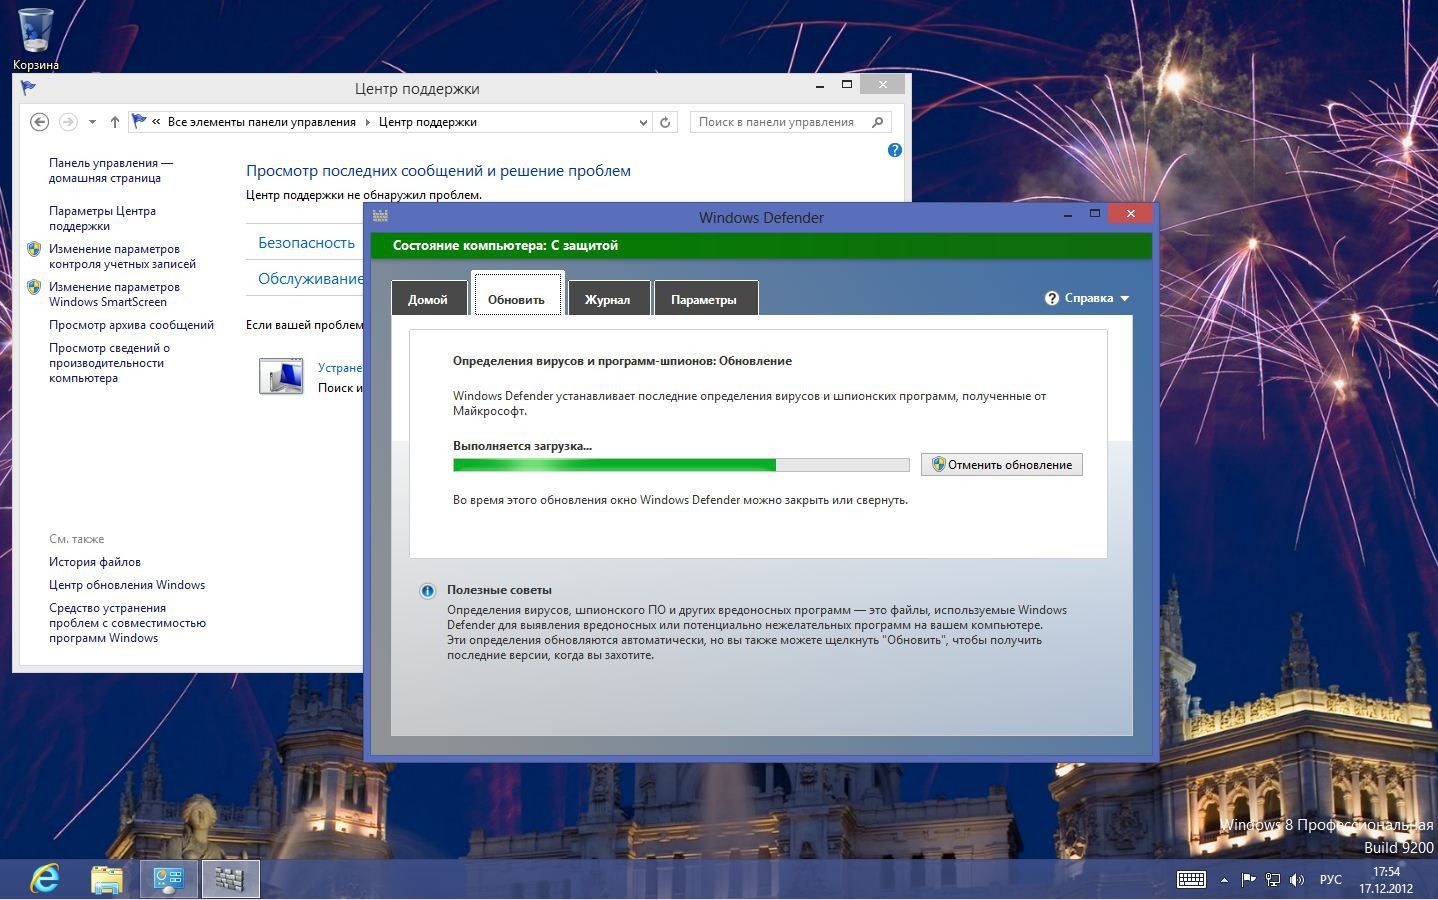The width and height of the screenshot is (1438, 900).
Task: Open Action Center flag in the tray
Action: pyautogui.click(x=1248, y=880)
